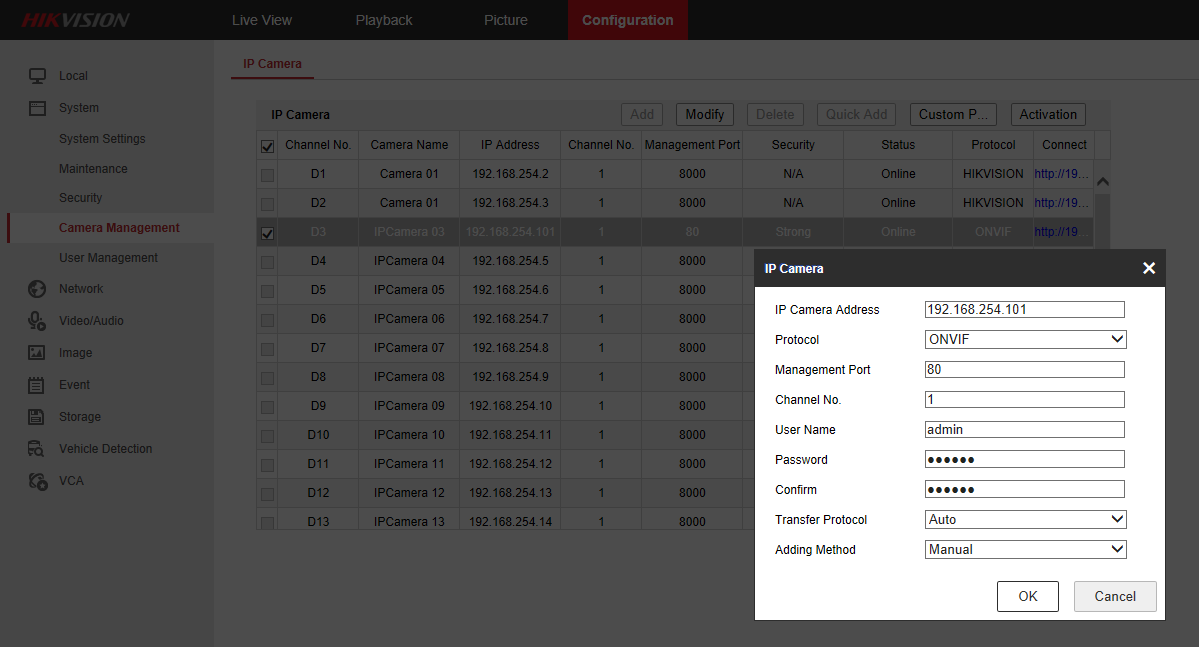
Task: Click the Image settings icon
Action: tap(37, 353)
